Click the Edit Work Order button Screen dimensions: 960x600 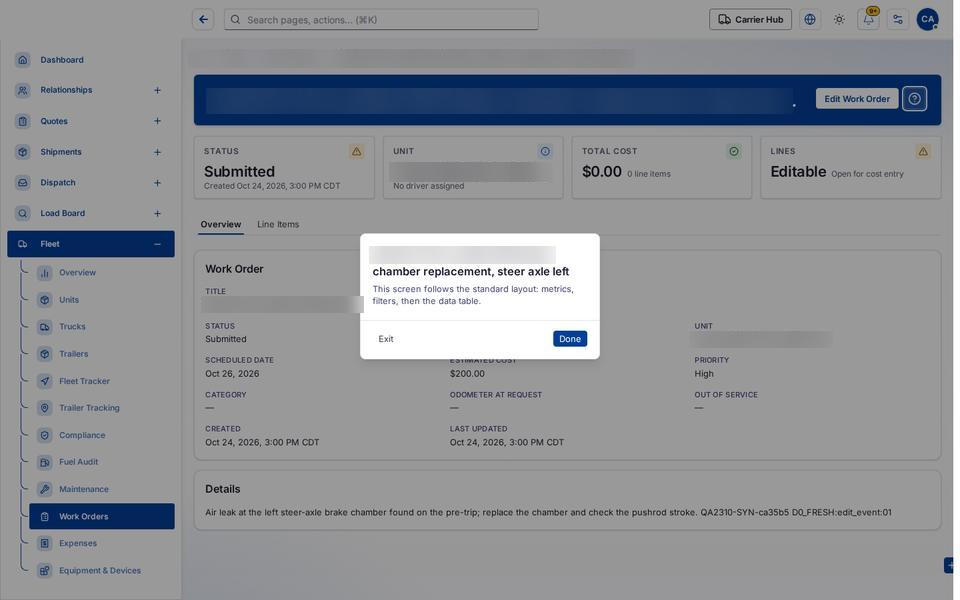point(857,99)
